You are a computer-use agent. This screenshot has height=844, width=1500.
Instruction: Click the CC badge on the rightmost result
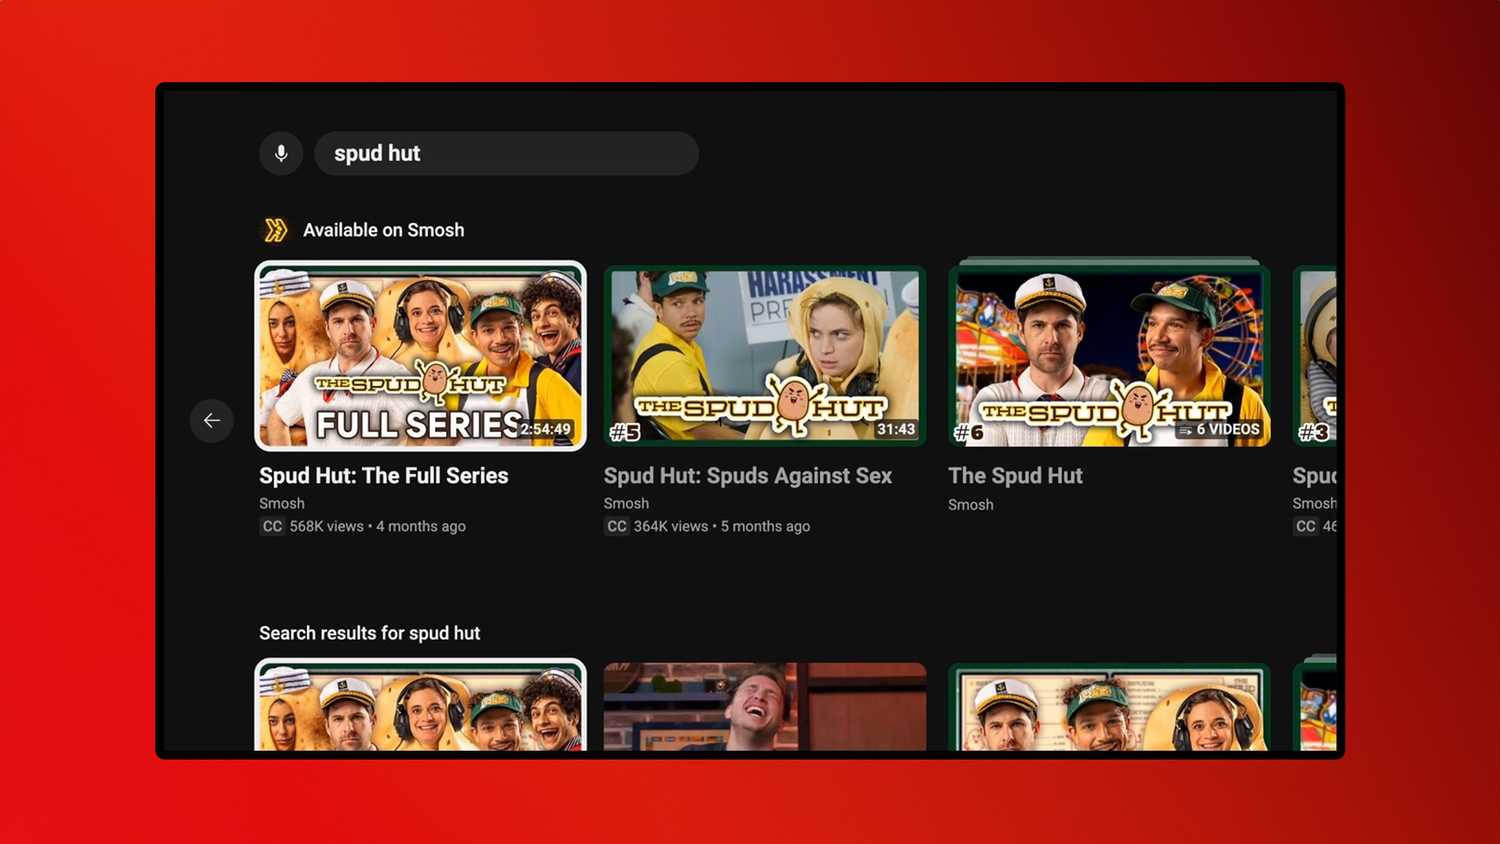coord(1305,526)
